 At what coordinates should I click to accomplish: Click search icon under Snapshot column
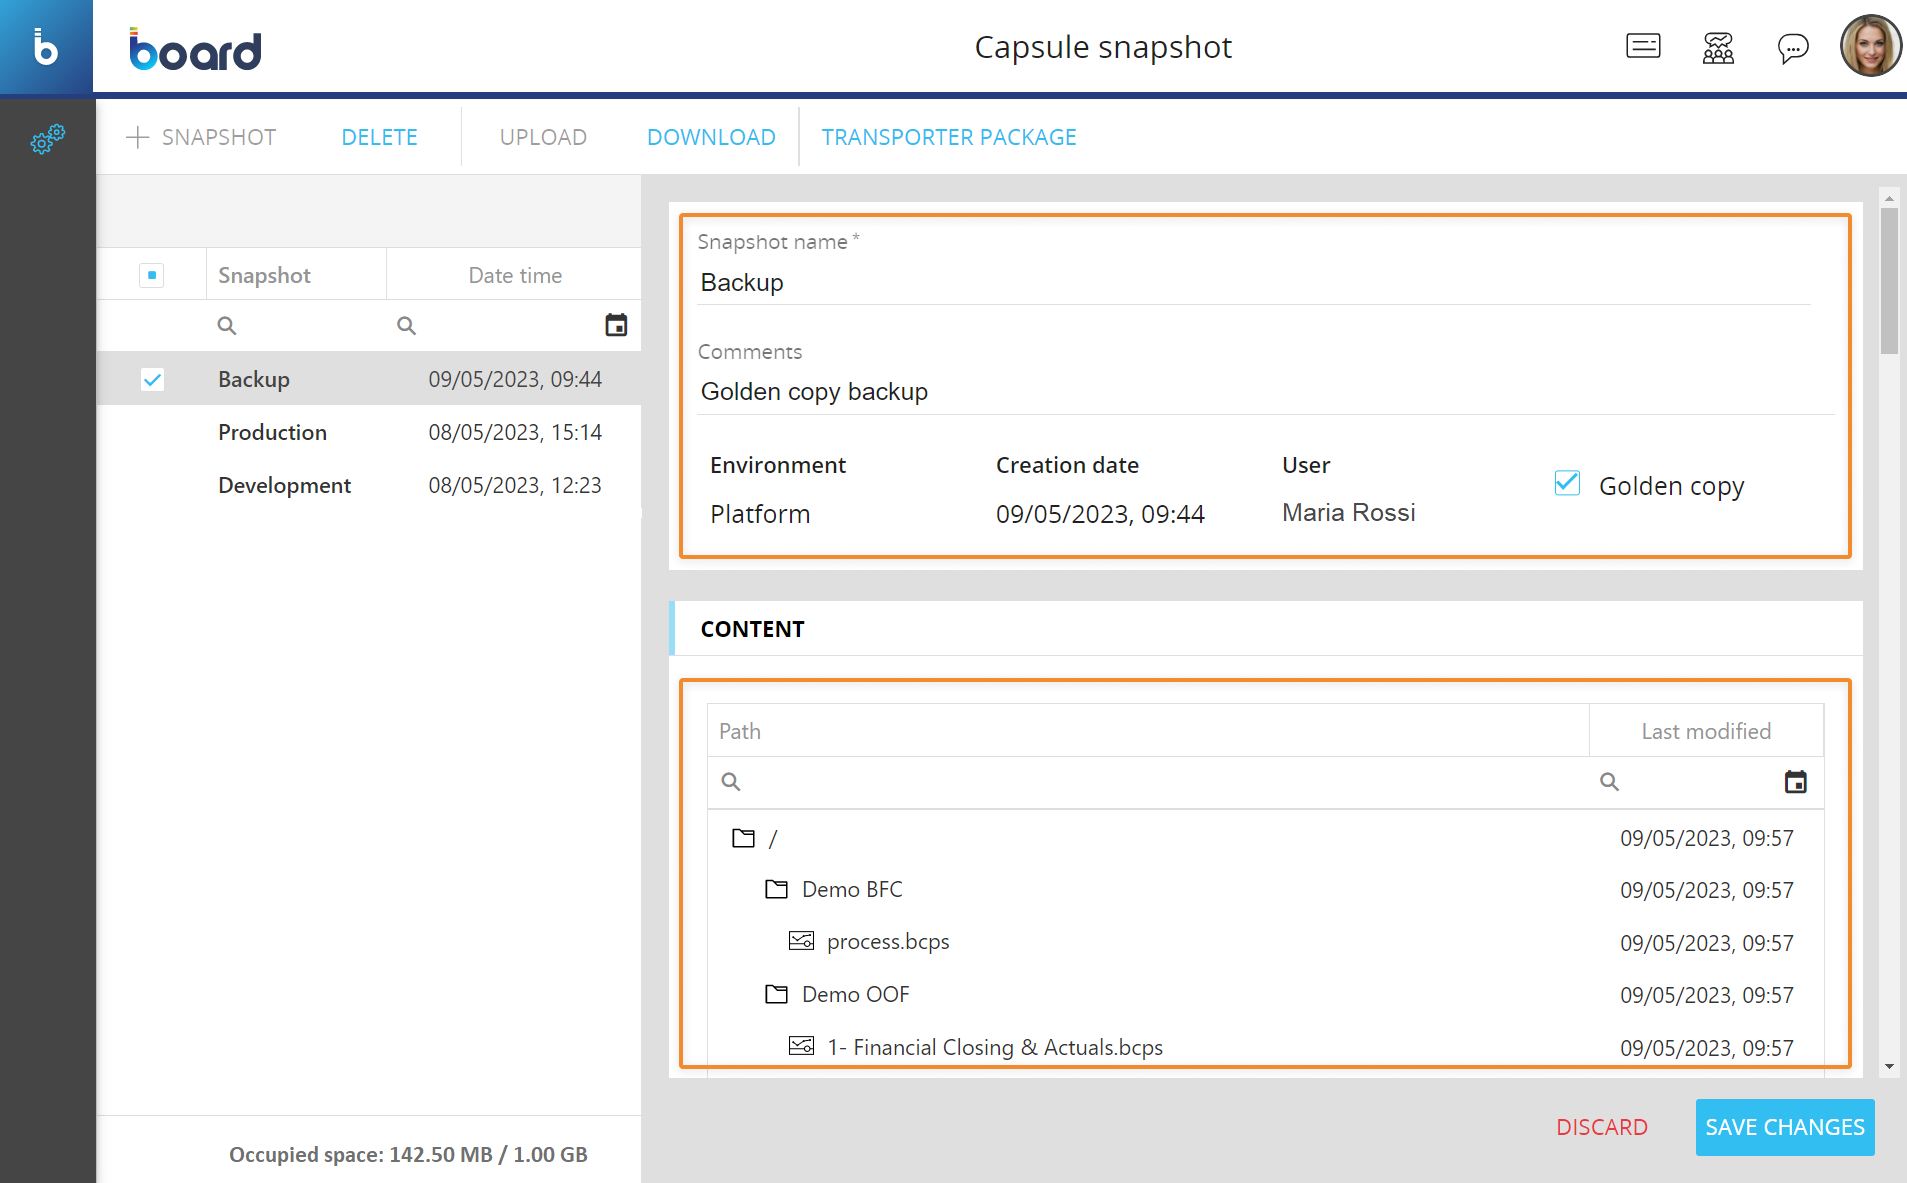point(227,325)
